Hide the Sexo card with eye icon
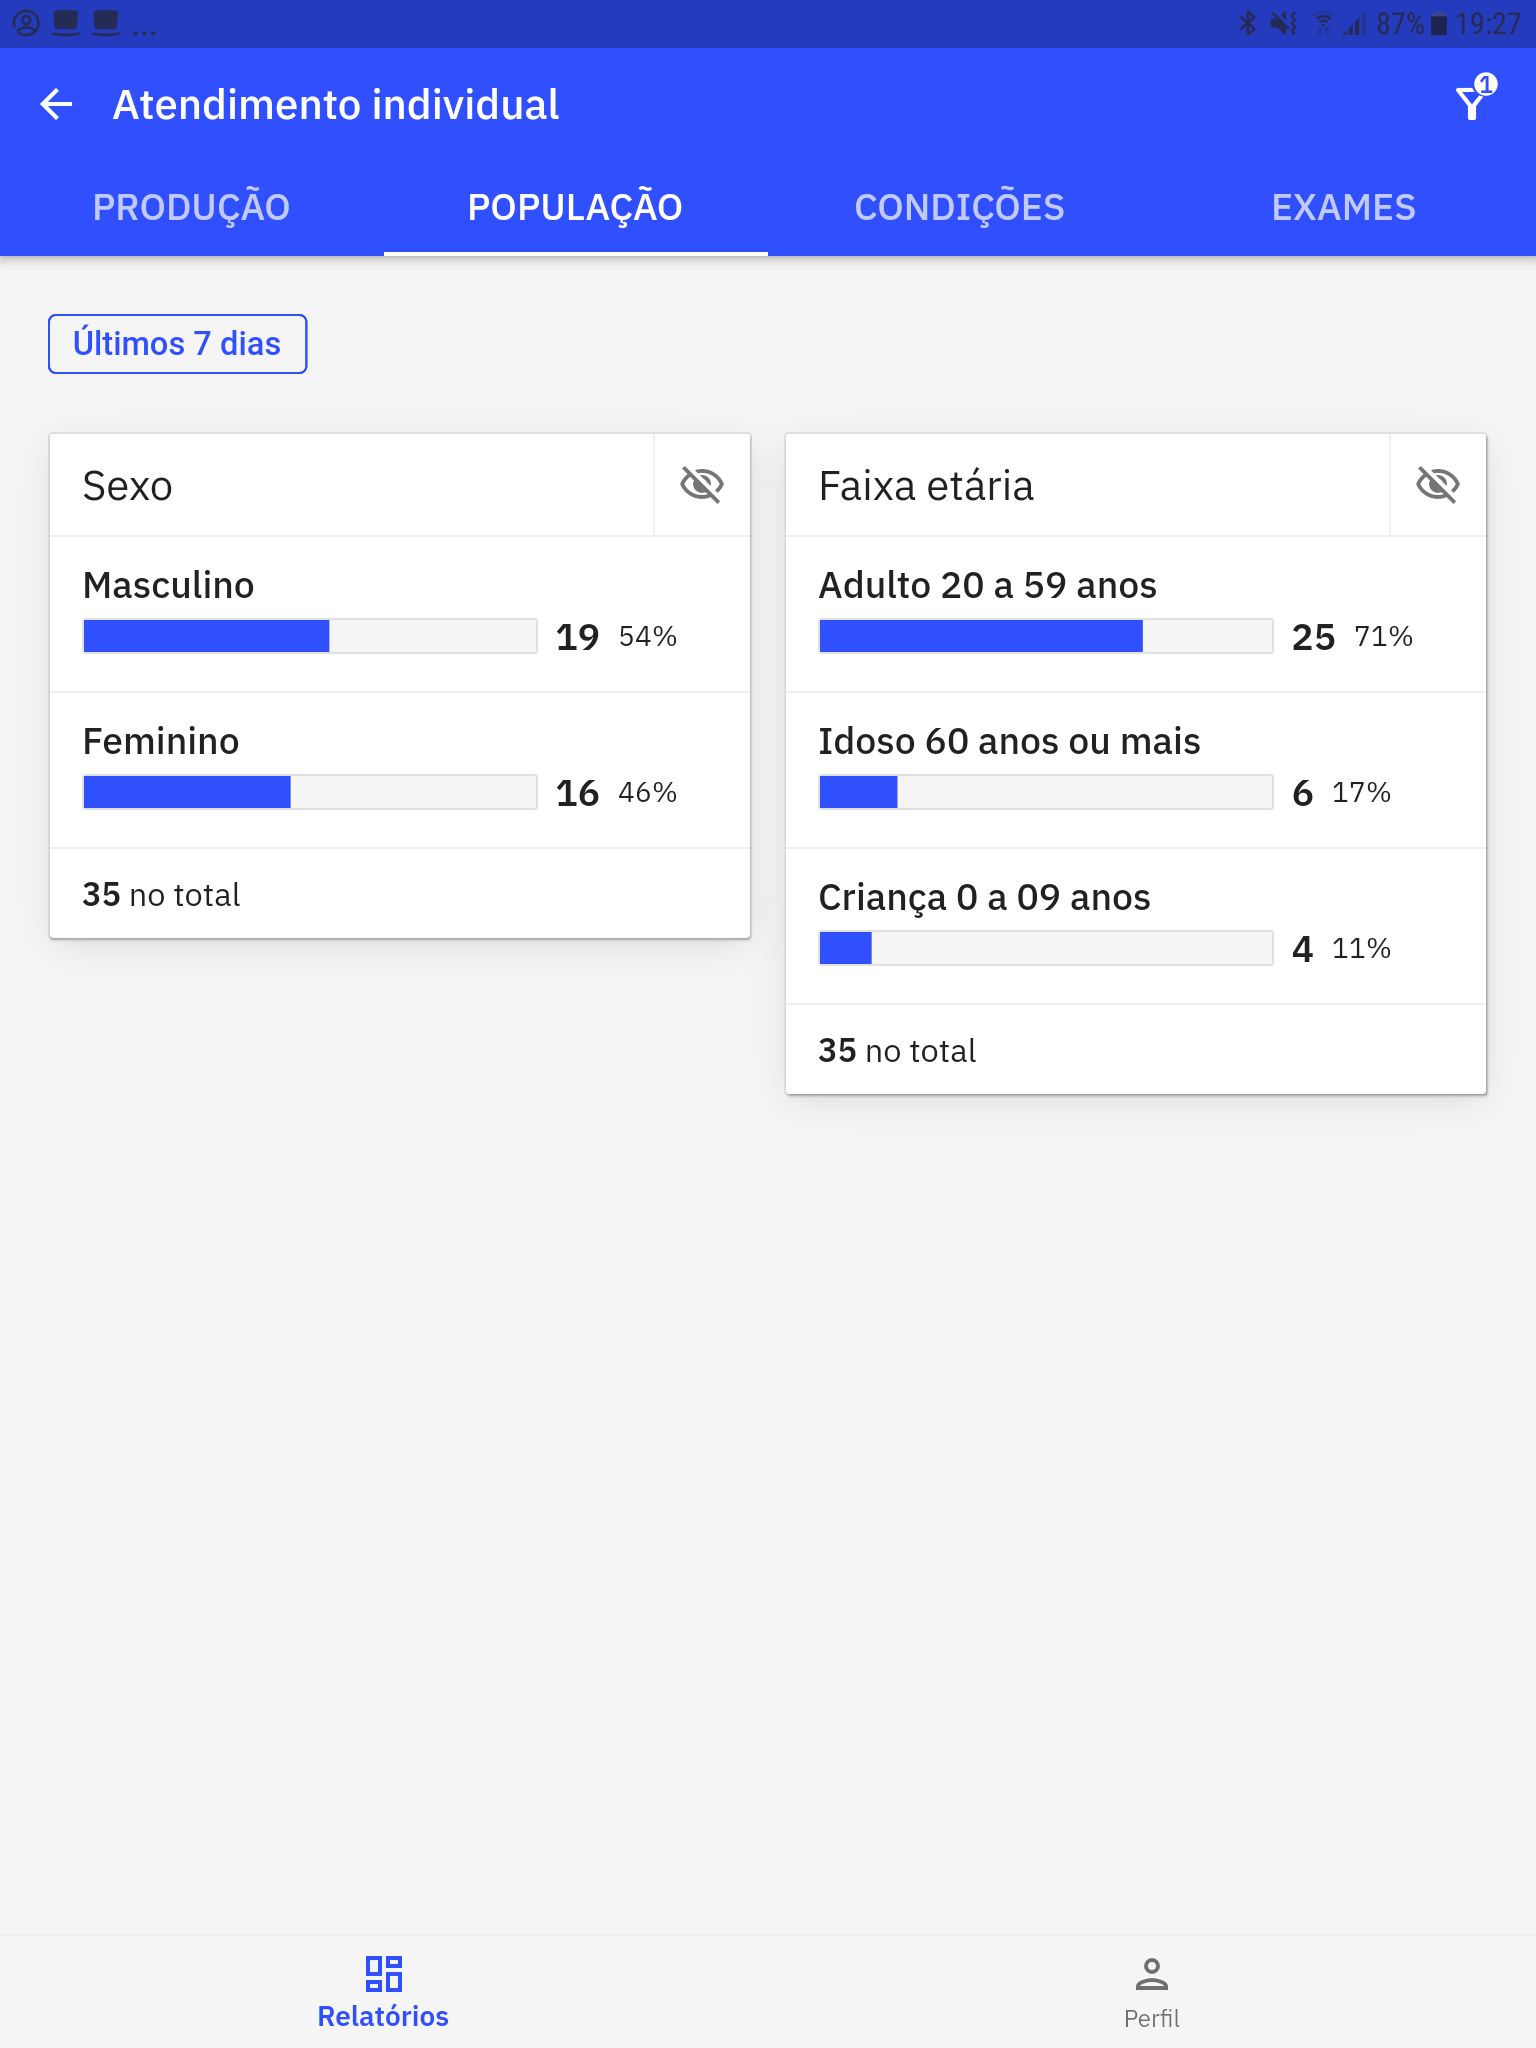The height and width of the screenshot is (2048, 1536). point(702,485)
